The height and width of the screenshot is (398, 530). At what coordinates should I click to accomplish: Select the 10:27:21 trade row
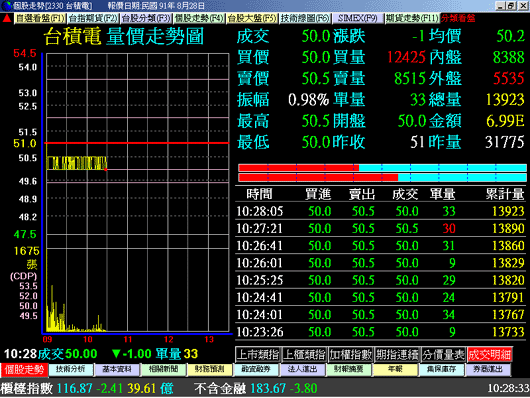coord(380,229)
